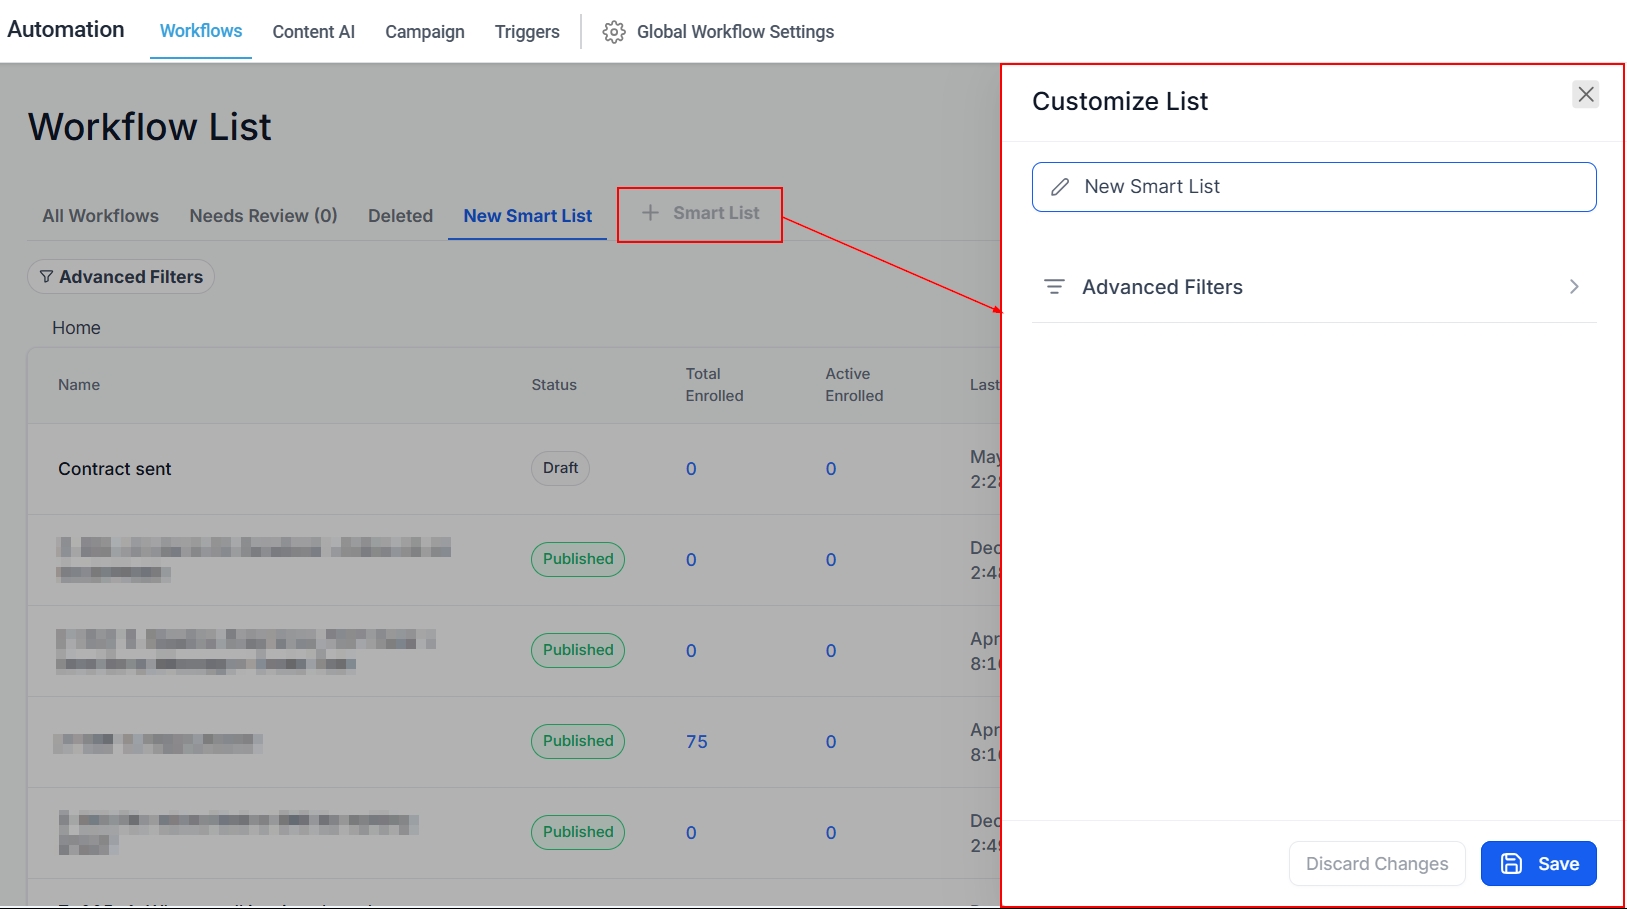Click the pencil edit icon in name field
The height and width of the screenshot is (909, 1627).
[1060, 187]
